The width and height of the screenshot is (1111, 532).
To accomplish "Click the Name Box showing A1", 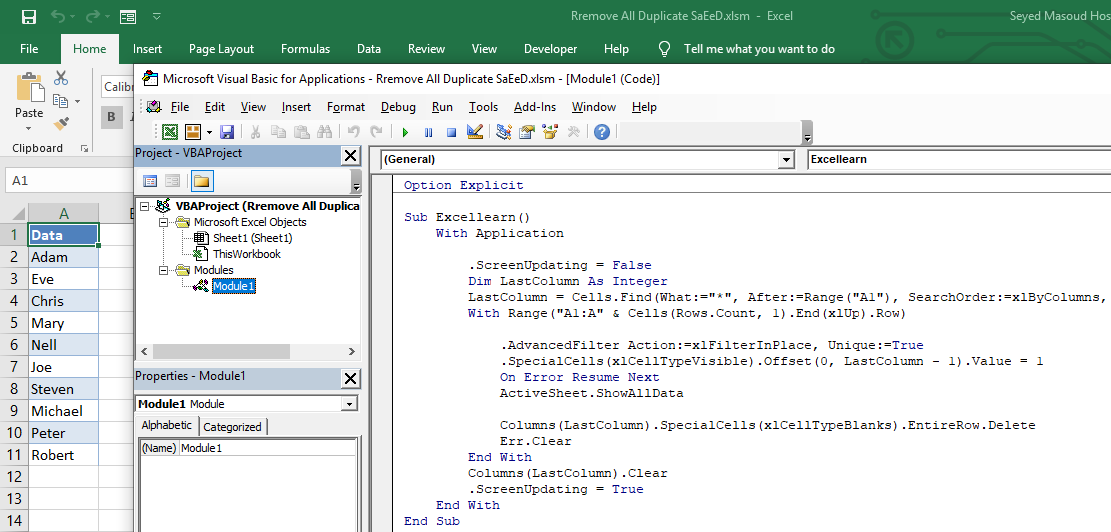I will click(67, 181).
